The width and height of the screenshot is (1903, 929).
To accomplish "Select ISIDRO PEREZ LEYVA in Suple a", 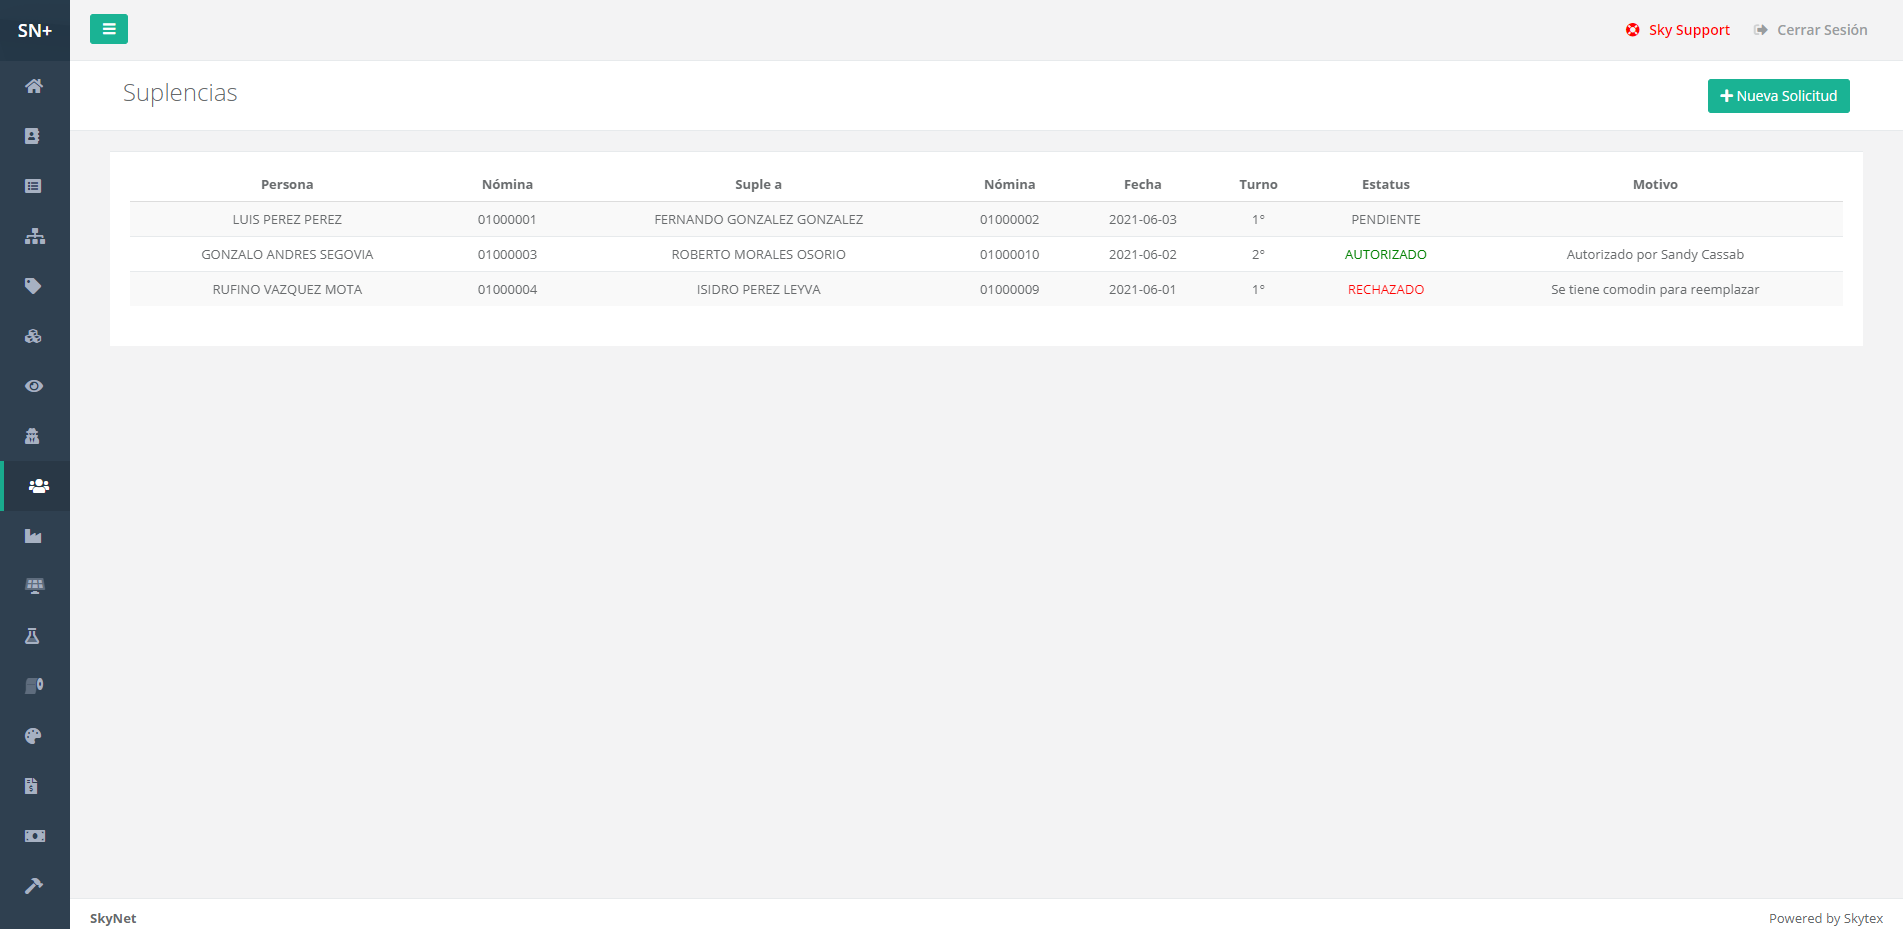I will point(758,290).
